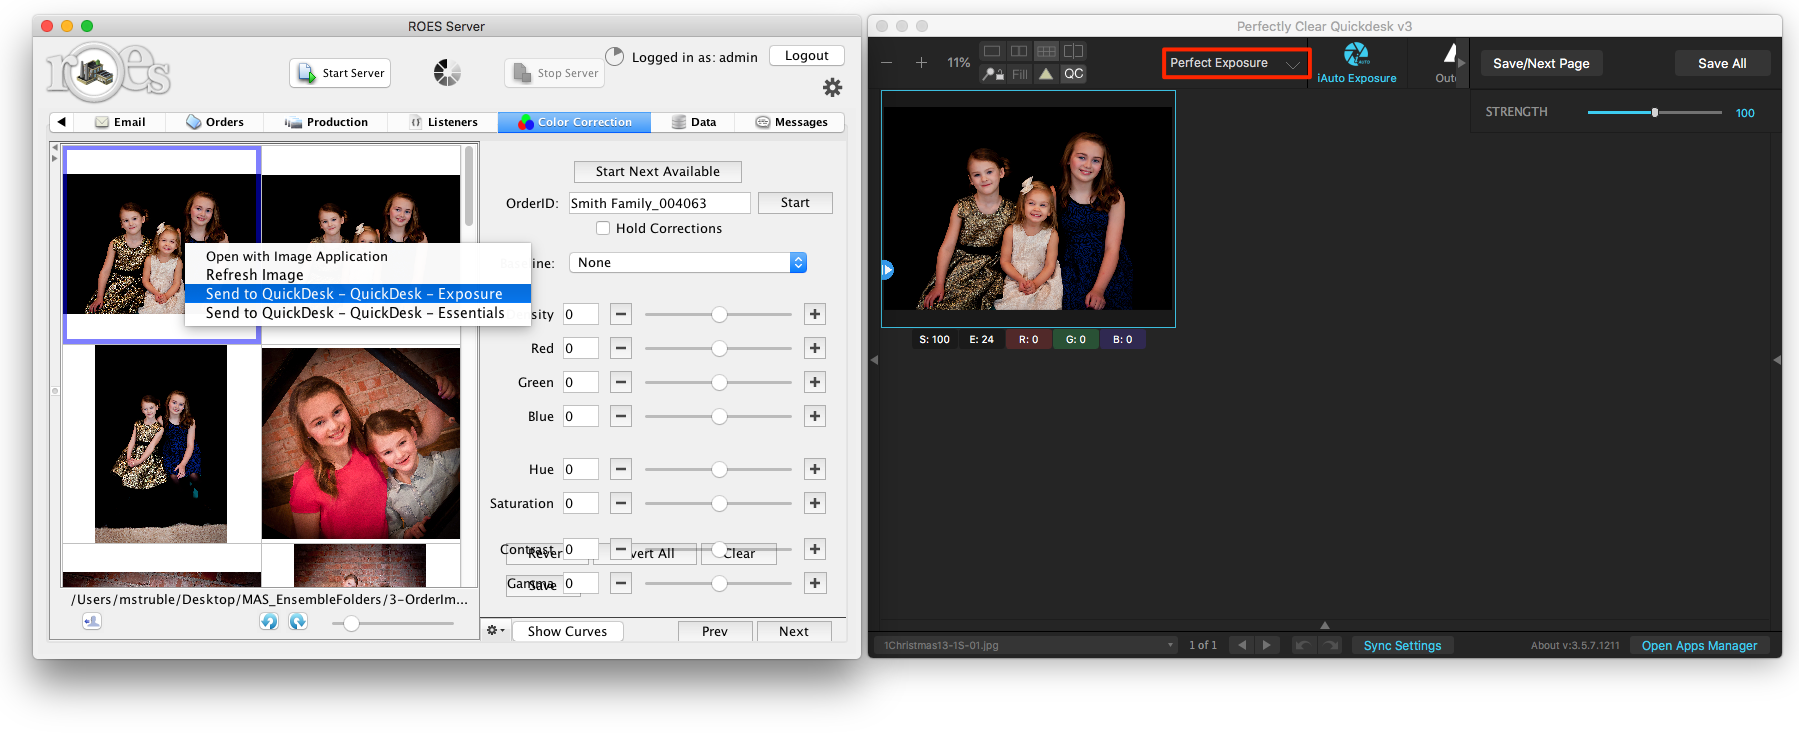Screen dimensions: 1799x740
Task: Click the OrderID input field
Action: click(659, 203)
